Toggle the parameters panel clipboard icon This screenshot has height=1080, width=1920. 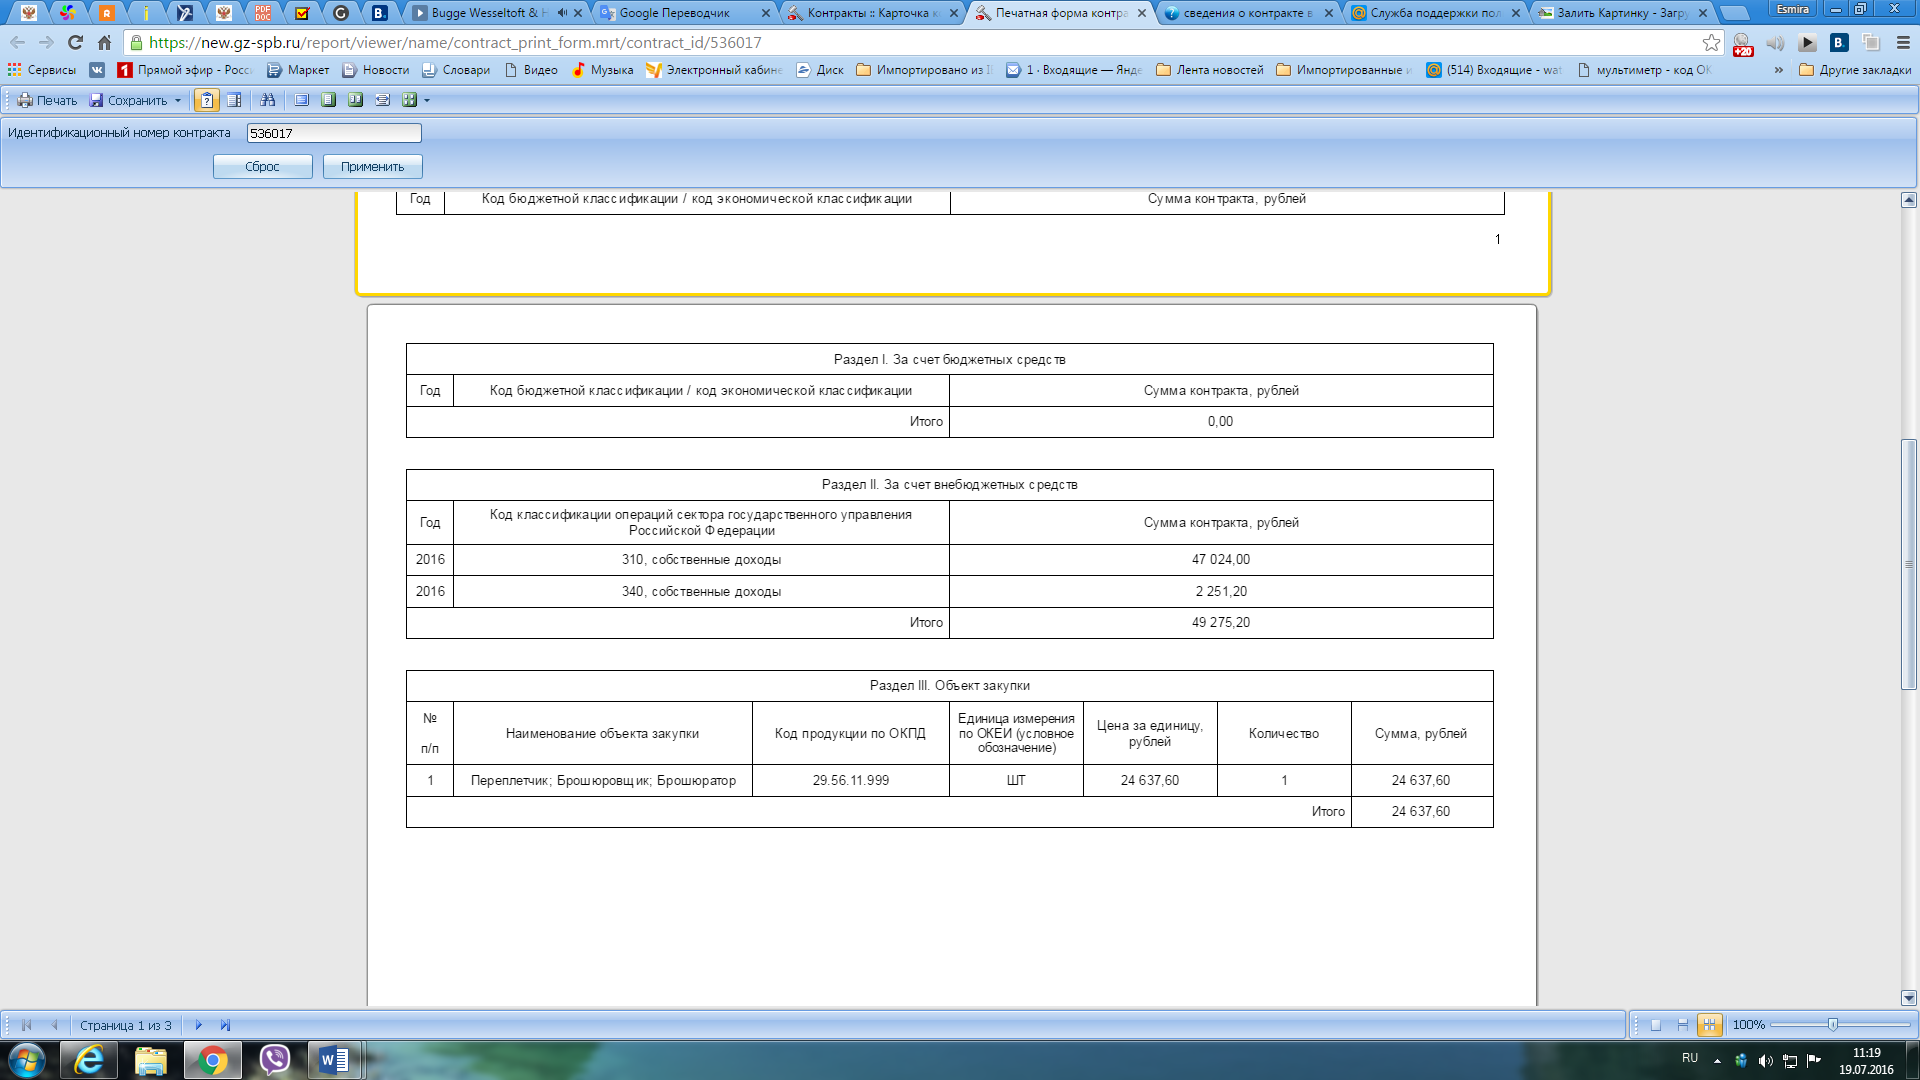tap(207, 100)
